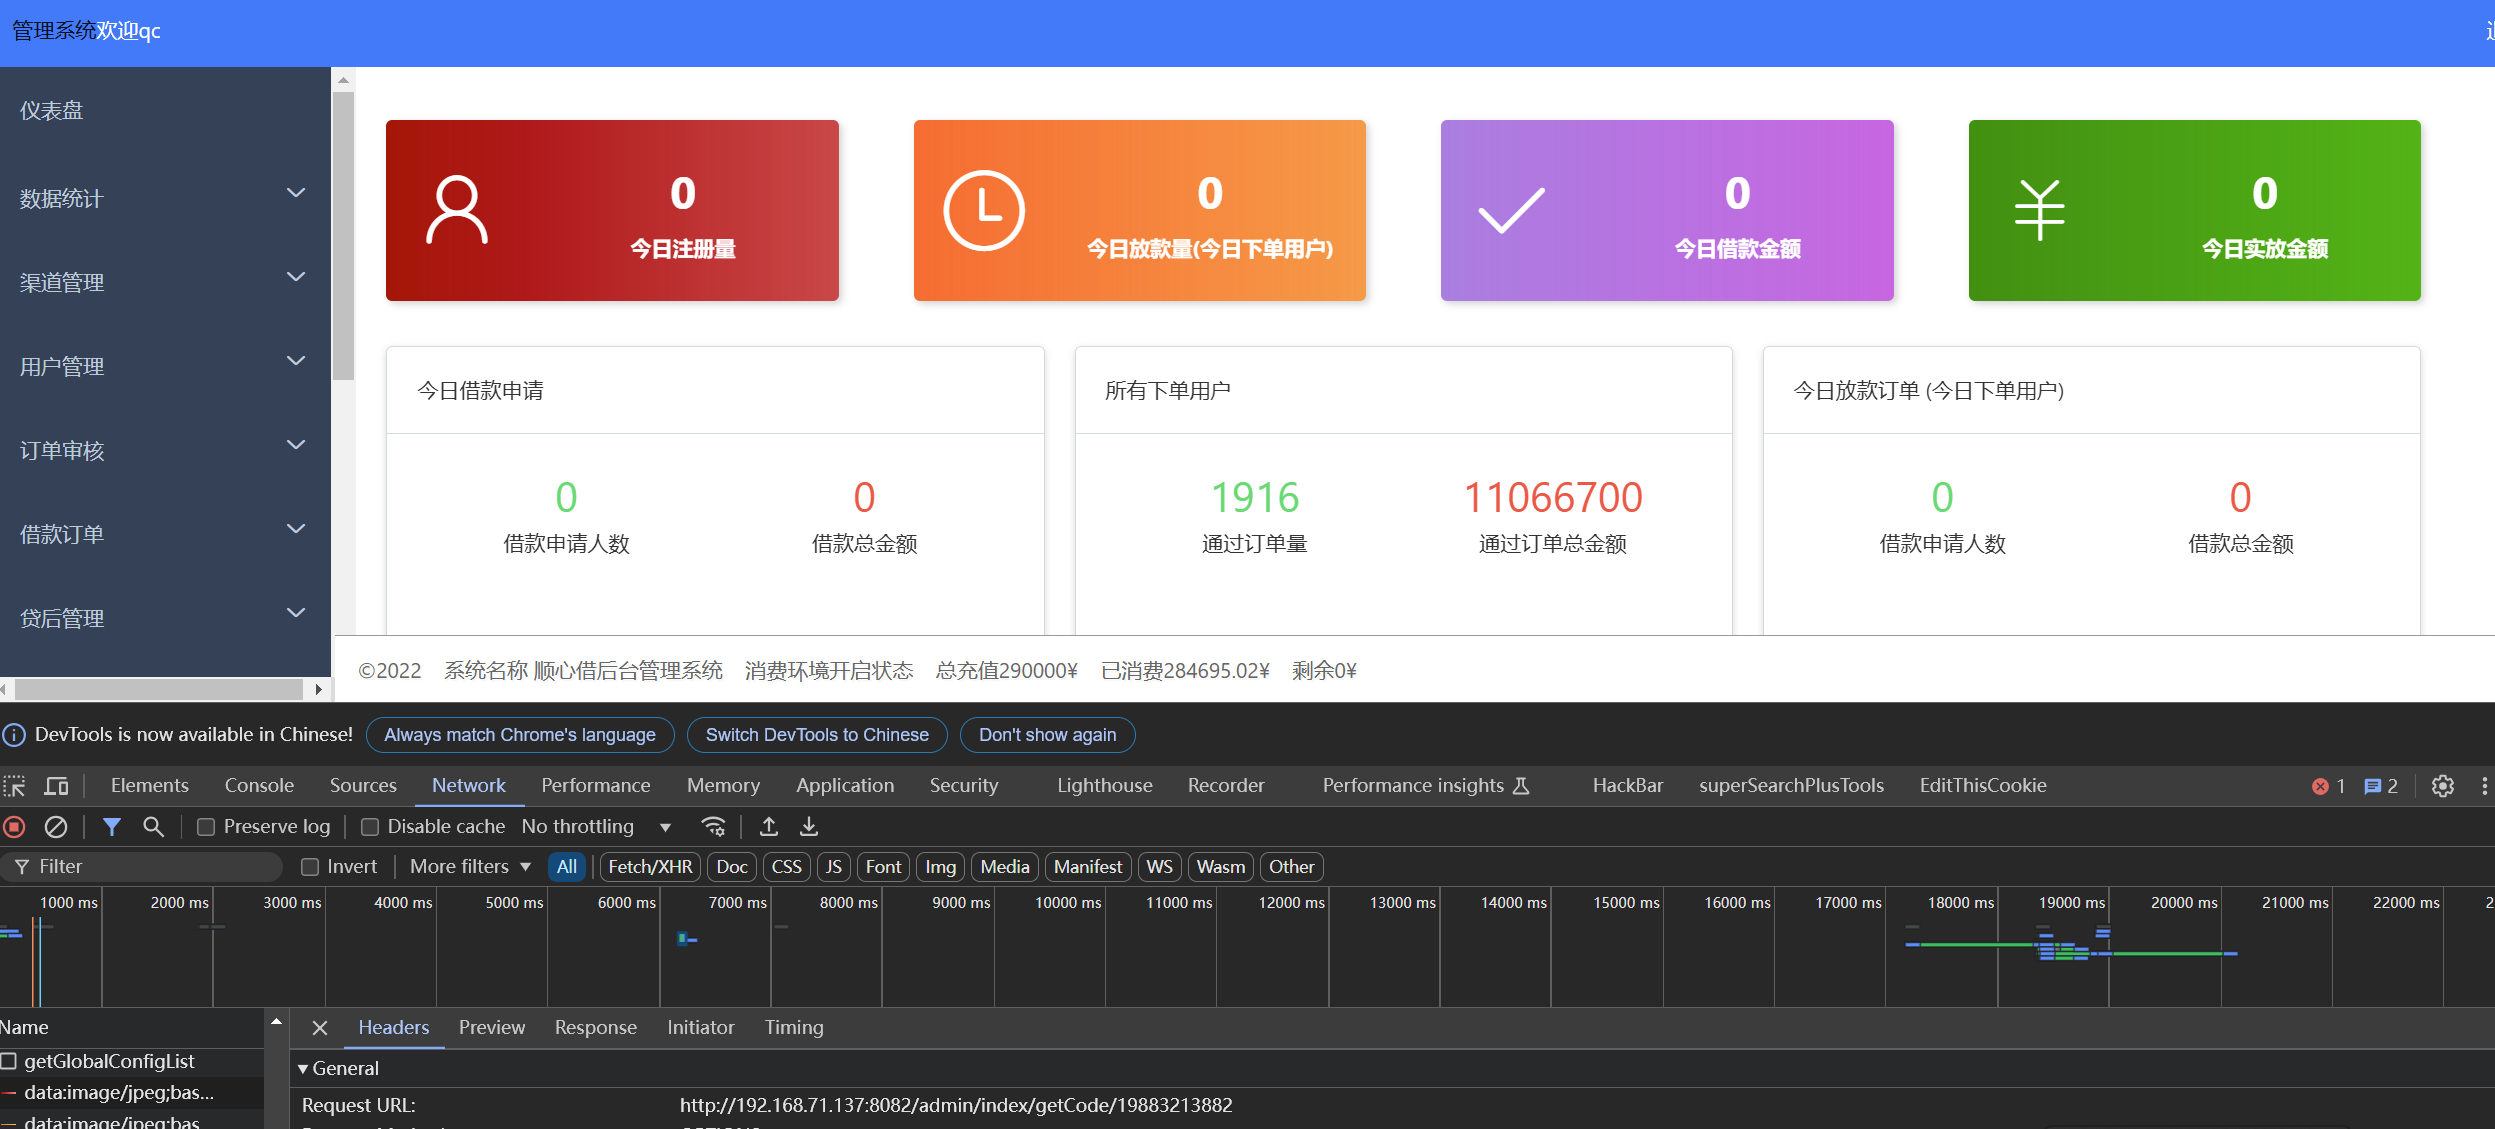Image resolution: width=2495 pixels, height=1129 pixels.
Task: Click the network Filter text field
Action: point(150,867)
